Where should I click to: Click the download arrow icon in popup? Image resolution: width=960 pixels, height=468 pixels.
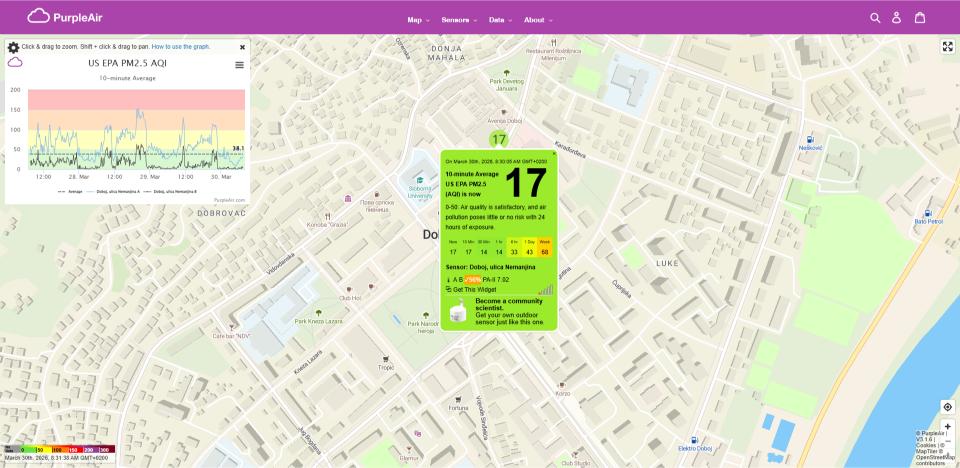[449, 280]
